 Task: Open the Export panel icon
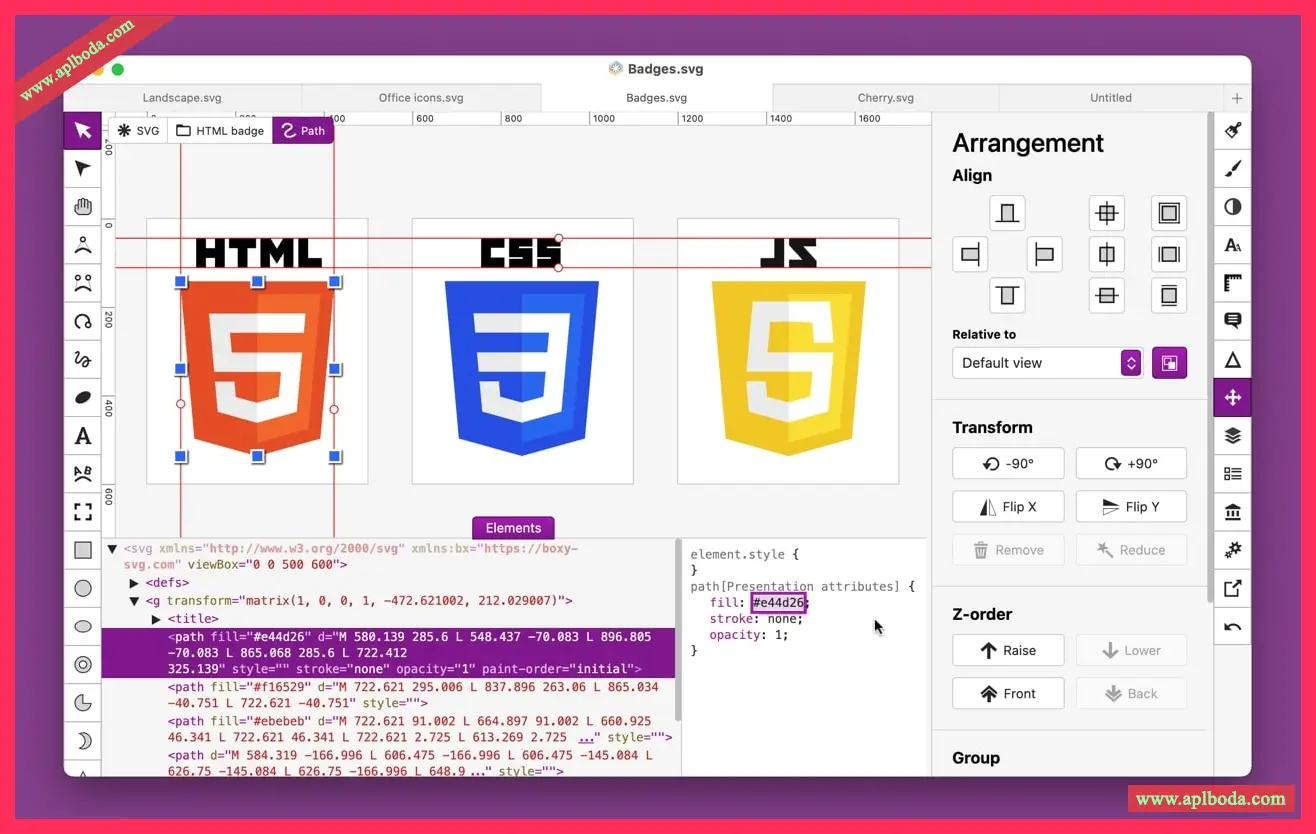tap(1233, 589)
